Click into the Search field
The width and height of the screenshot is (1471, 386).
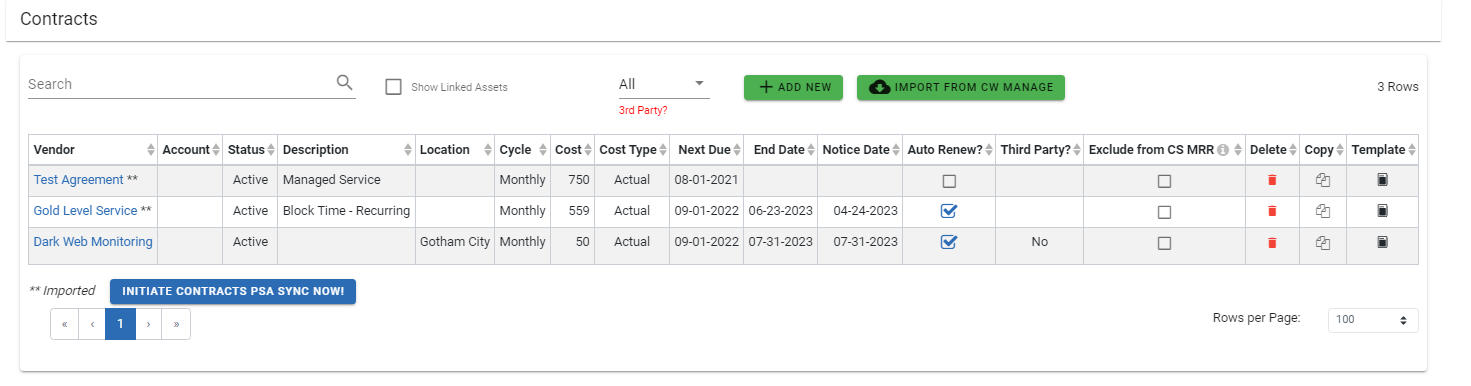pos(180,84)
